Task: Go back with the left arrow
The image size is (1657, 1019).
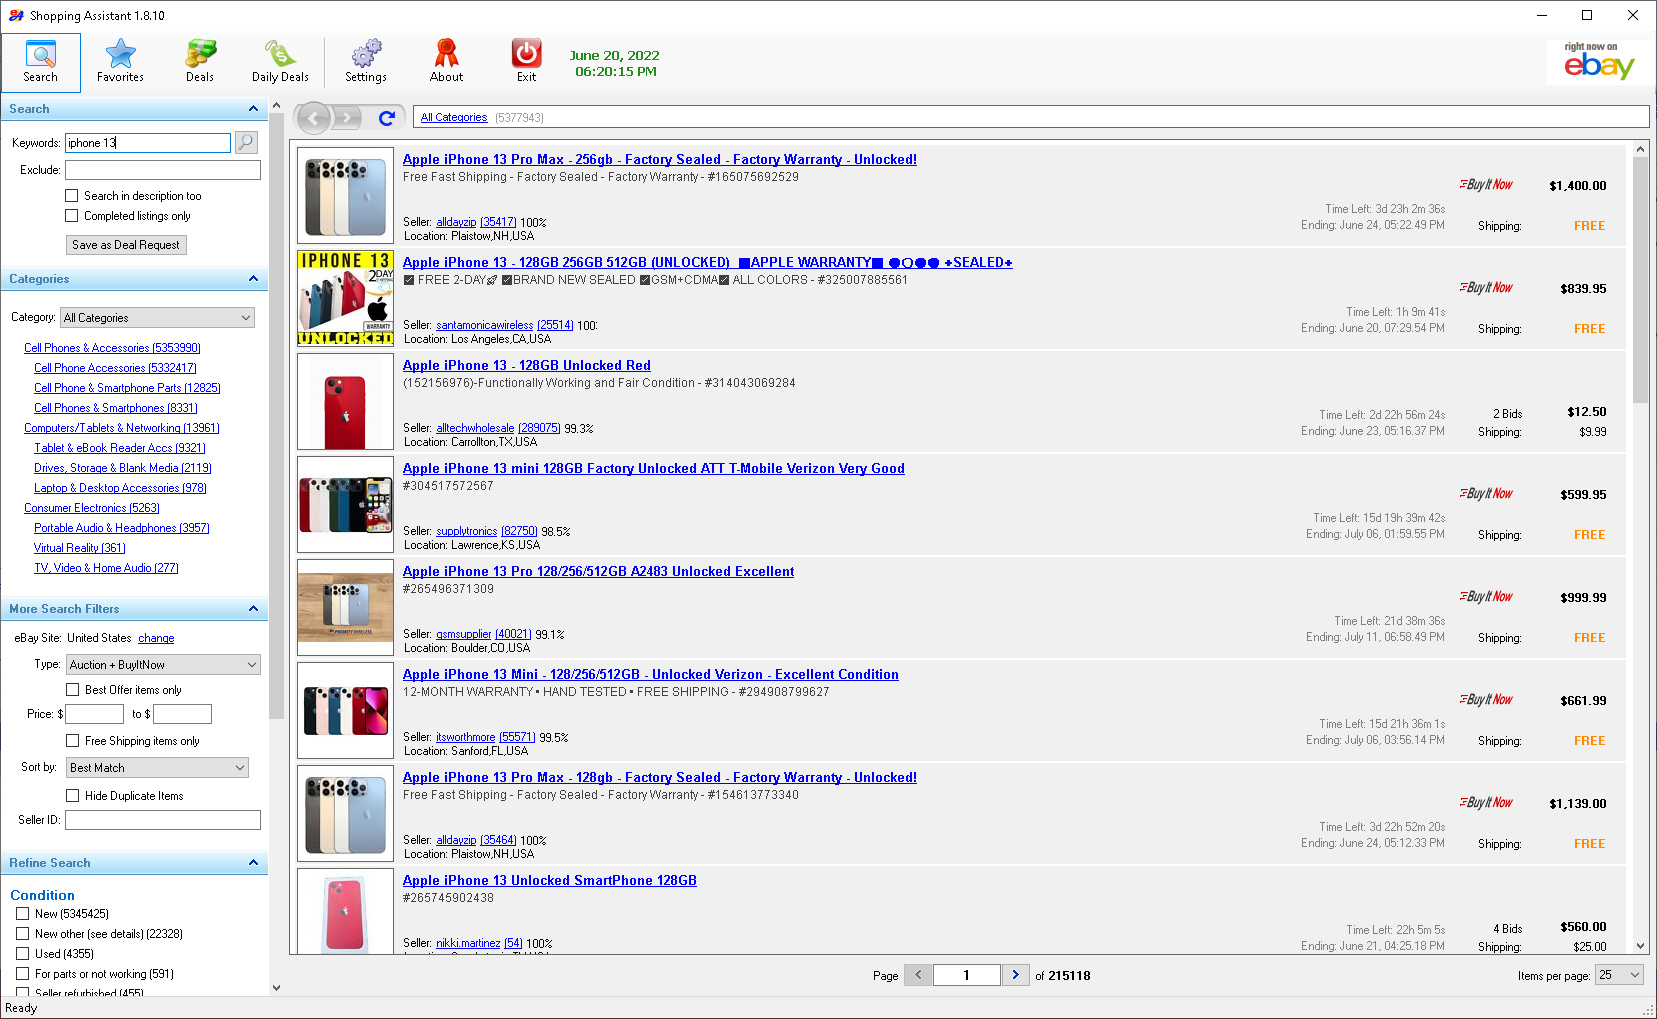Action: tap(314, 118)
